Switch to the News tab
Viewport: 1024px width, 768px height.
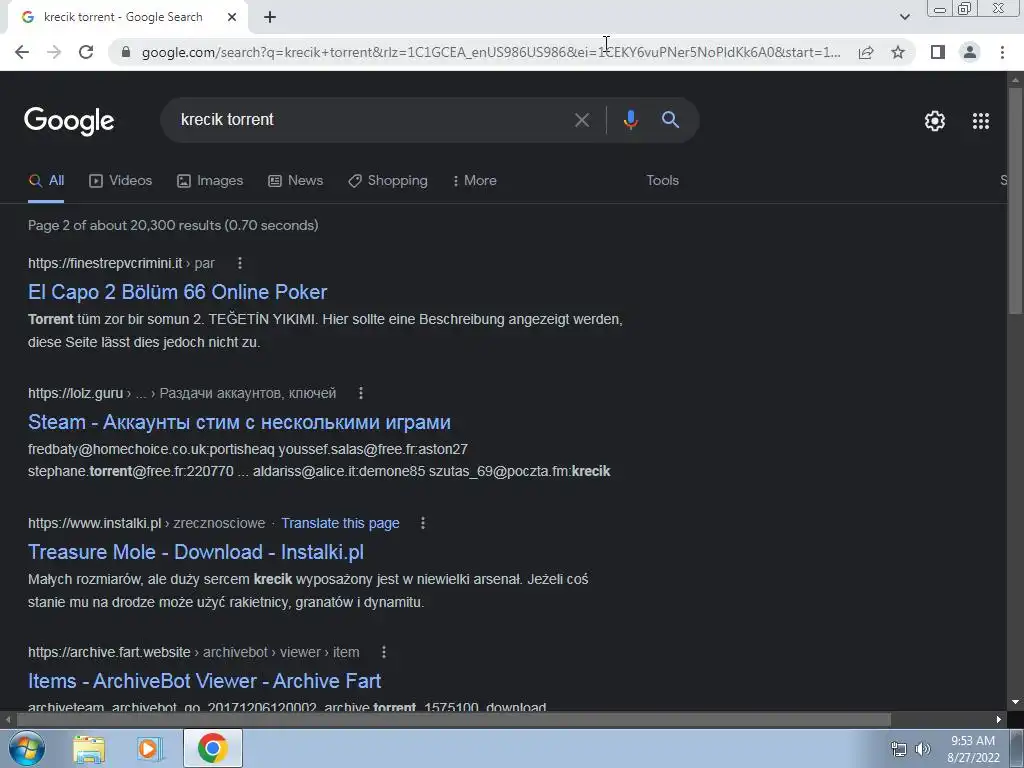pos(296,181)
